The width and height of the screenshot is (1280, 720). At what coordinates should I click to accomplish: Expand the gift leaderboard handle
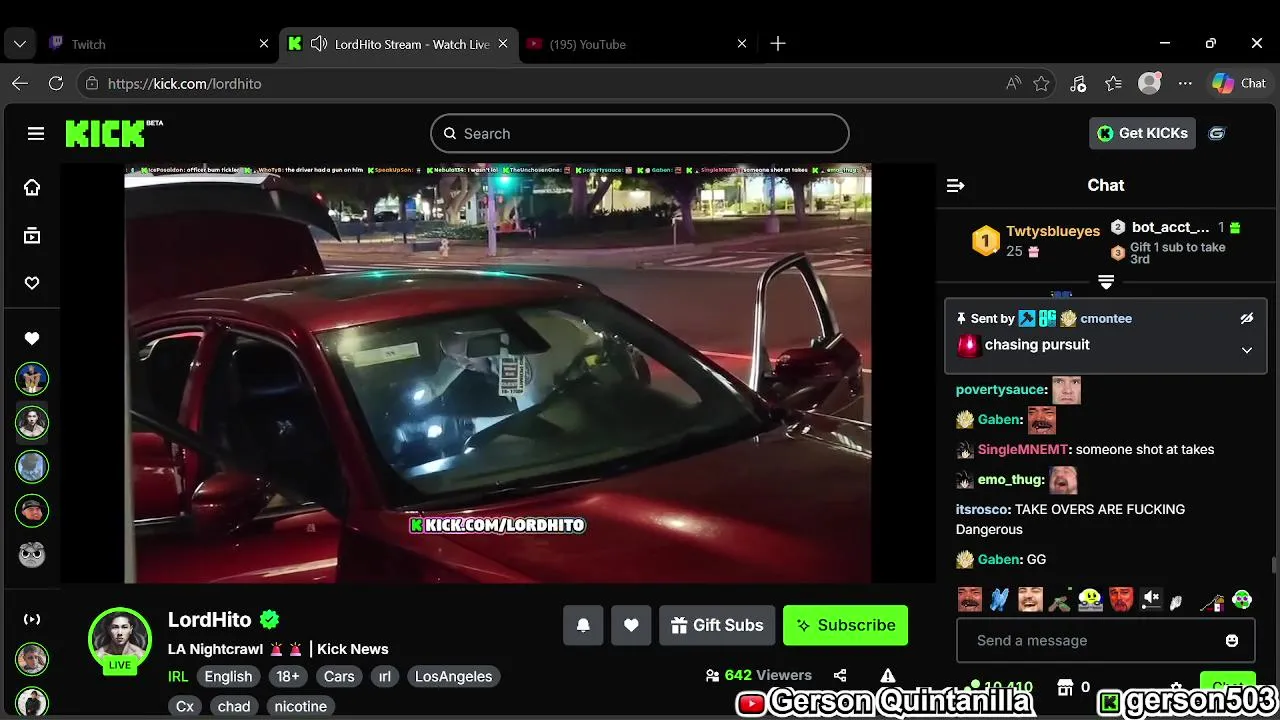pyautogui.click(x=1106, y=282)
